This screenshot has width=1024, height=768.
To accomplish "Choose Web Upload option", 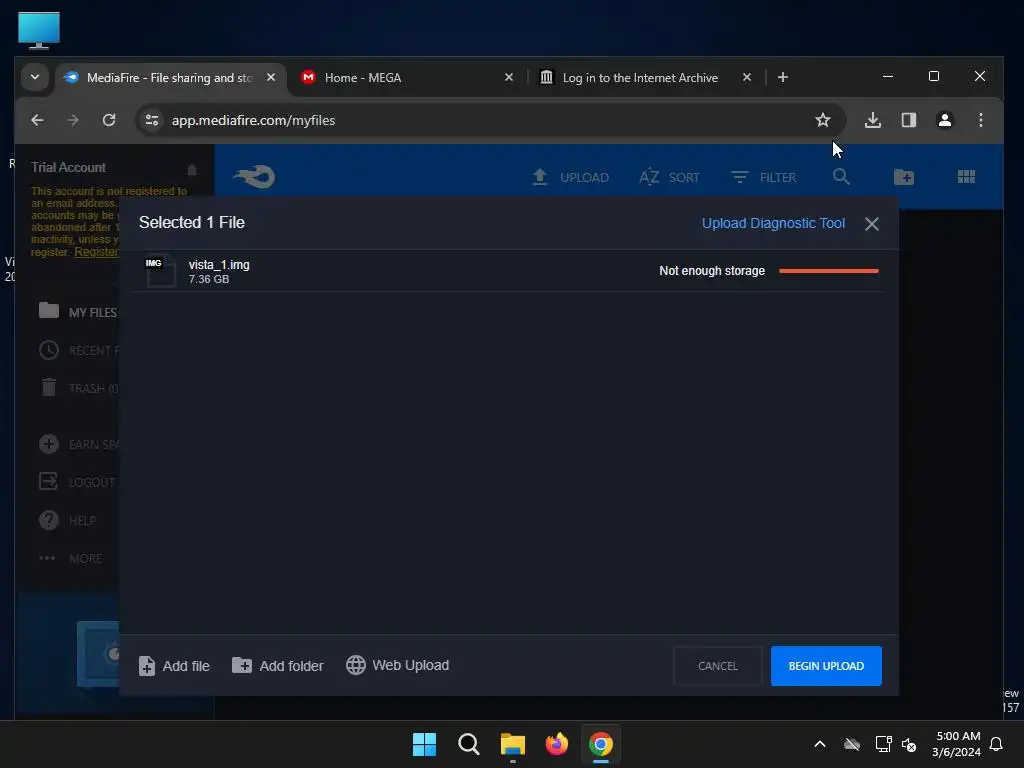I will [397, 665].
